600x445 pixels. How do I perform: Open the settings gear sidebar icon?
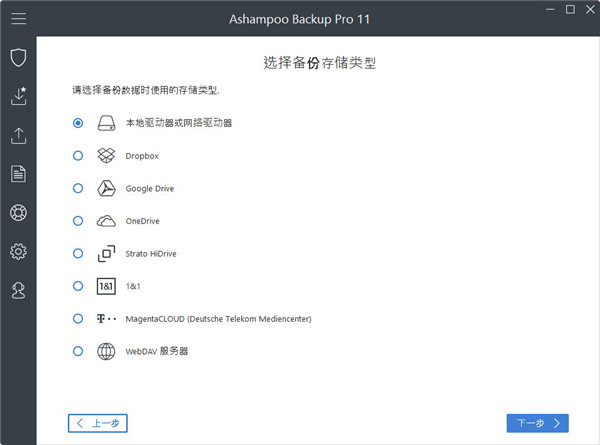(18, 252)
